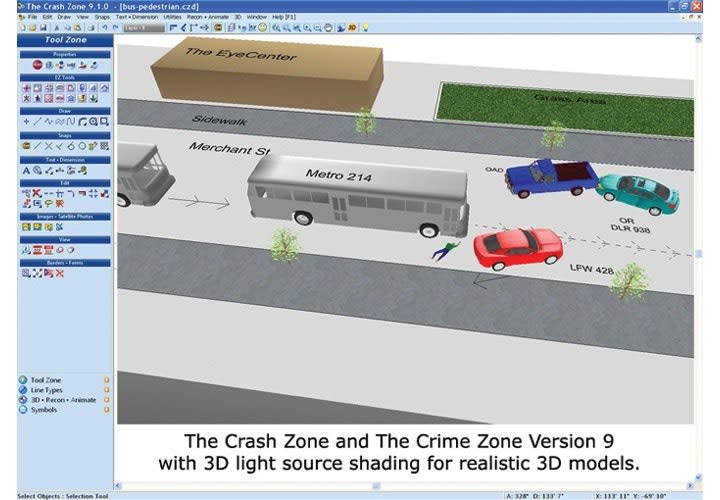Viewport: 720px width, 500px height.
Task: Click the red X delete icon in Edit section
Action: [x=37, y=194]
